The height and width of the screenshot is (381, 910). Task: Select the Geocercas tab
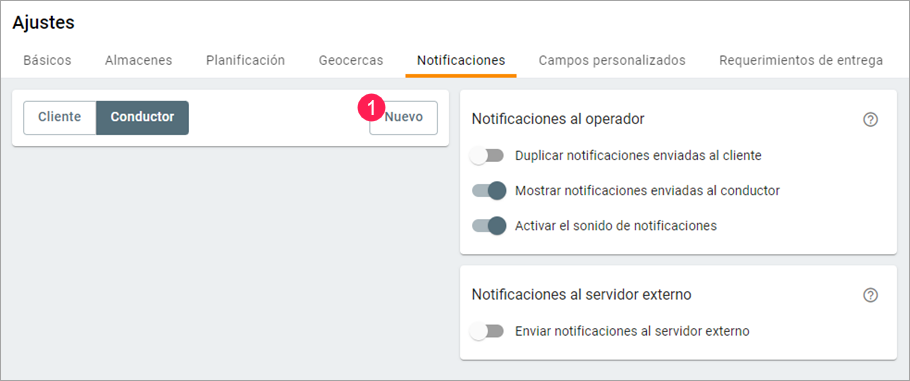351,60
